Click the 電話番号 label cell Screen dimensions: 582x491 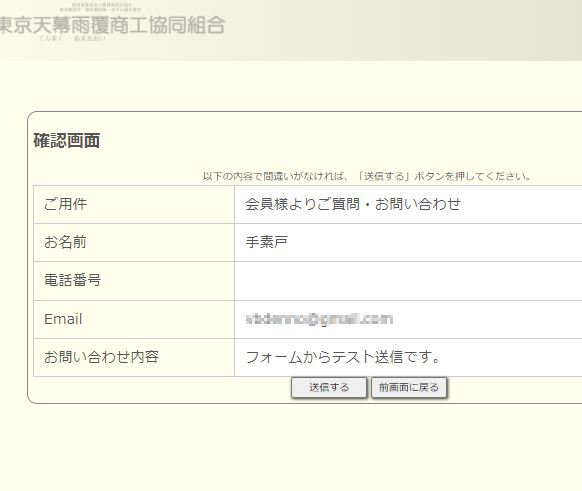tap(134, 281)
